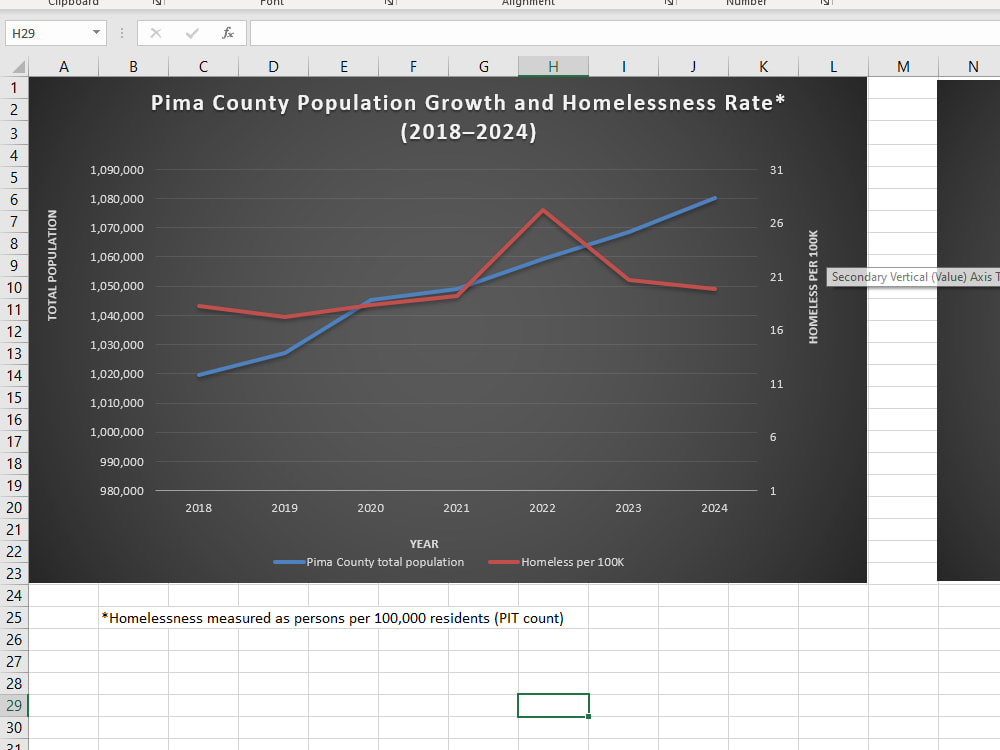Click the Enter checkmark icon in formula bar
Screen dimensions: 1000x750
click(x=192, y=33)
